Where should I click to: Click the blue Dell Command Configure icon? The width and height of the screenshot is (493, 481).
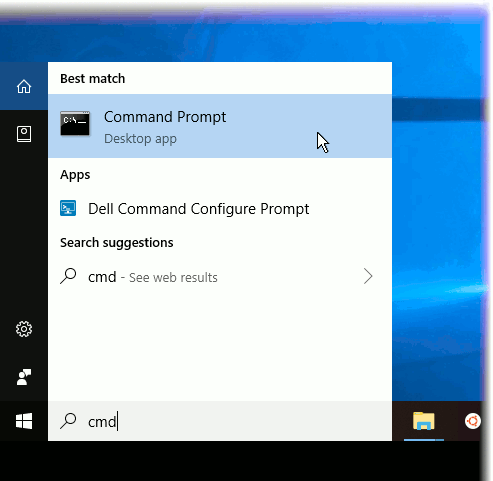[68, 208]
